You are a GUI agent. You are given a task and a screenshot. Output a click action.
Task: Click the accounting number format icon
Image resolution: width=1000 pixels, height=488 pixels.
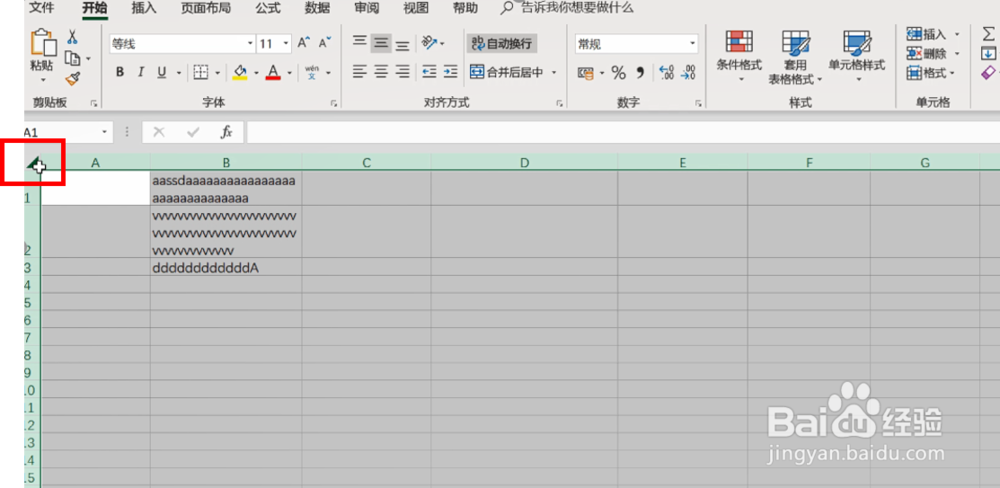tap(585, 73)
